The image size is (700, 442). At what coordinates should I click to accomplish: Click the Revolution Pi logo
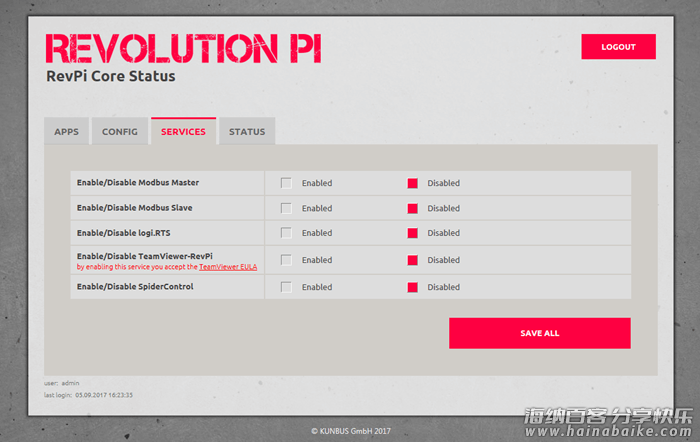(183, 48)
